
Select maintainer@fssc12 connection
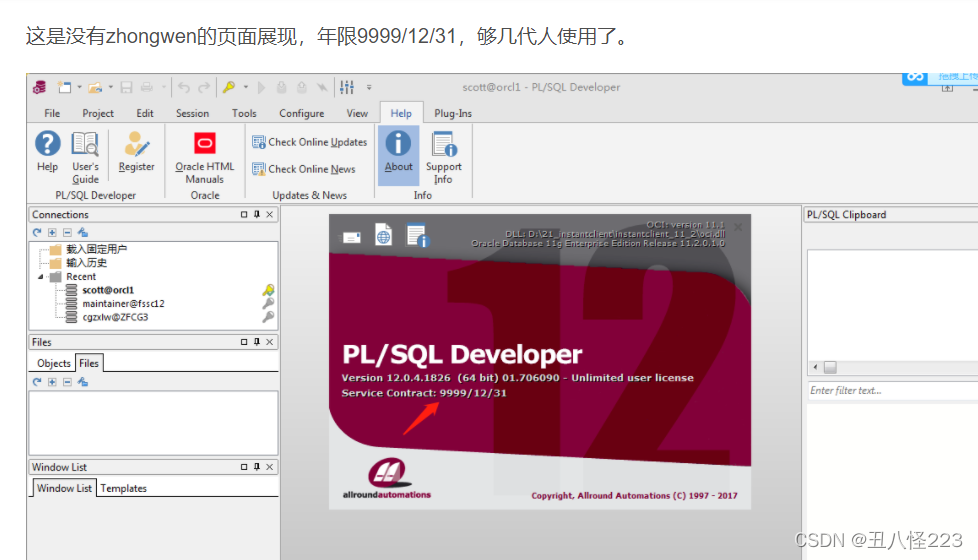click(123, 304)
